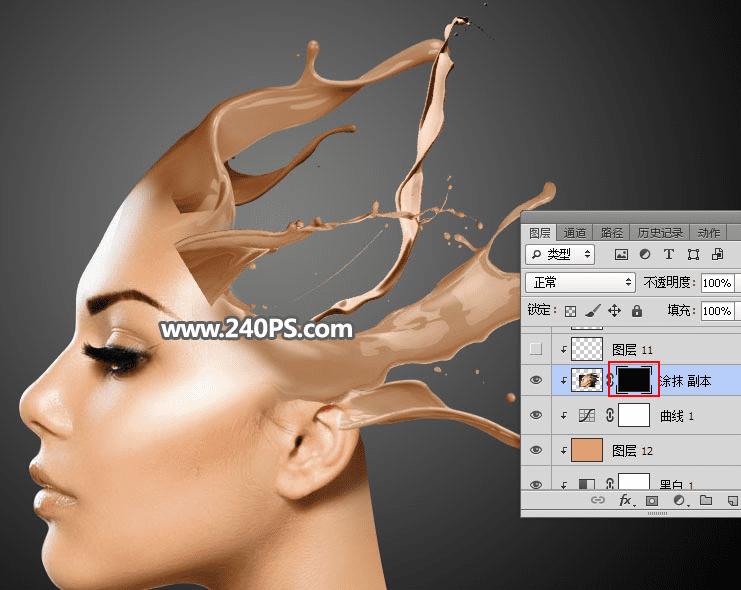741x590 pixels.
Task: Hide the 图层 12 layer
Action: 536,450
